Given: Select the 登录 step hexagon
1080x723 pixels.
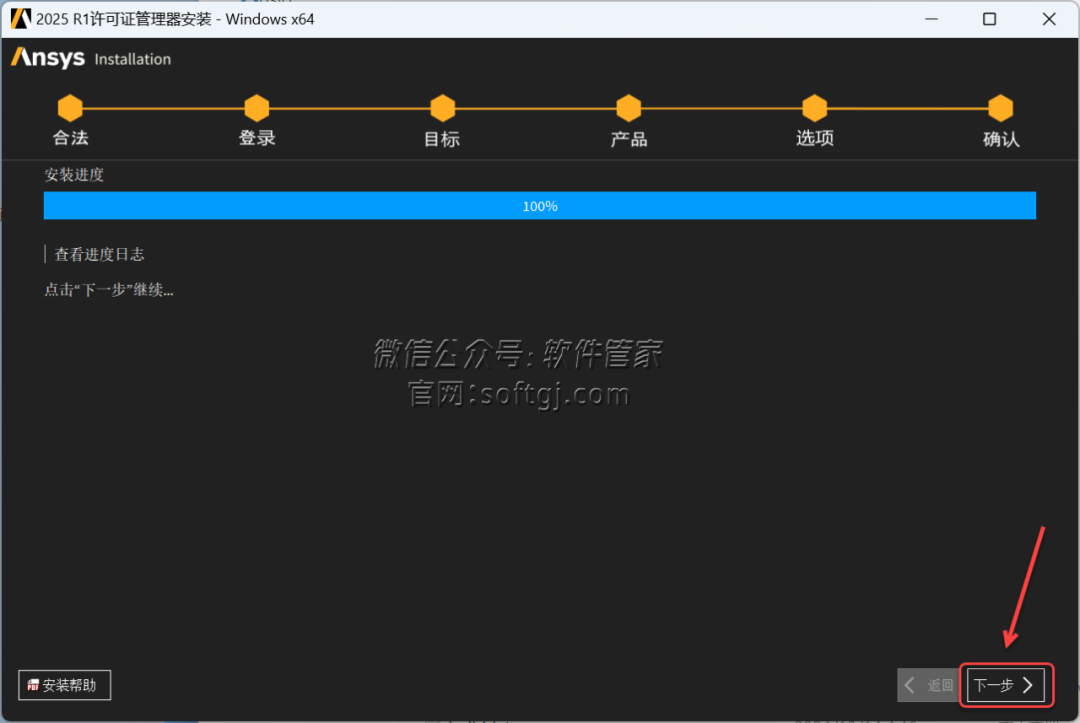Looking at the screenshot, I should [x=257, y=108].
